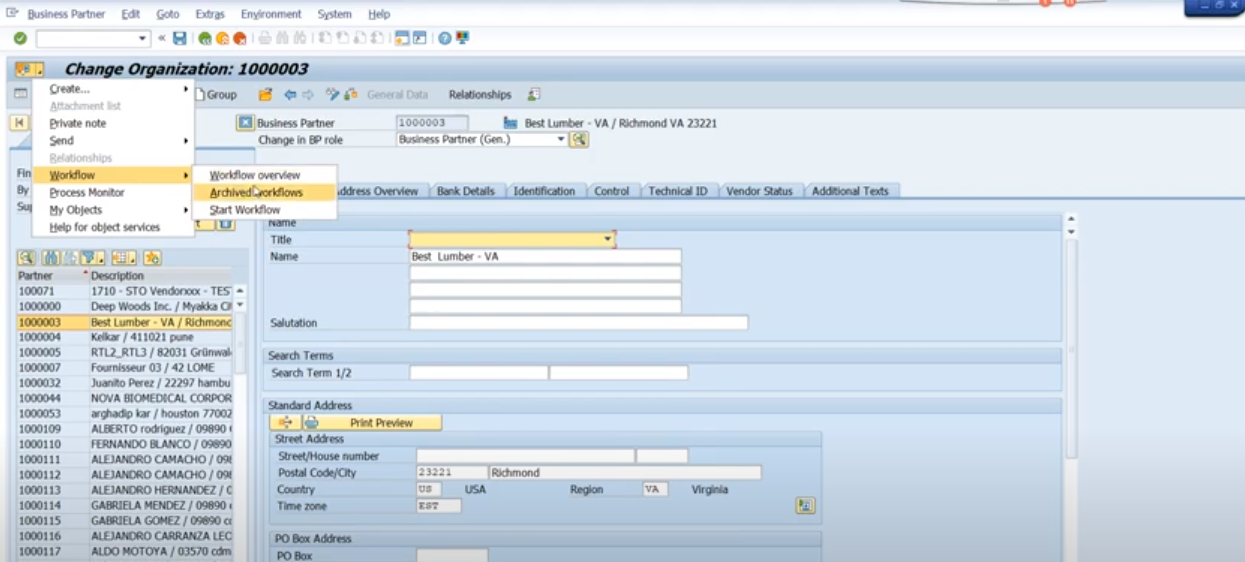Click the red Cancel icon in toolbar
The width and height of the screenshot is (1245, 562).
tap(240, 38)
